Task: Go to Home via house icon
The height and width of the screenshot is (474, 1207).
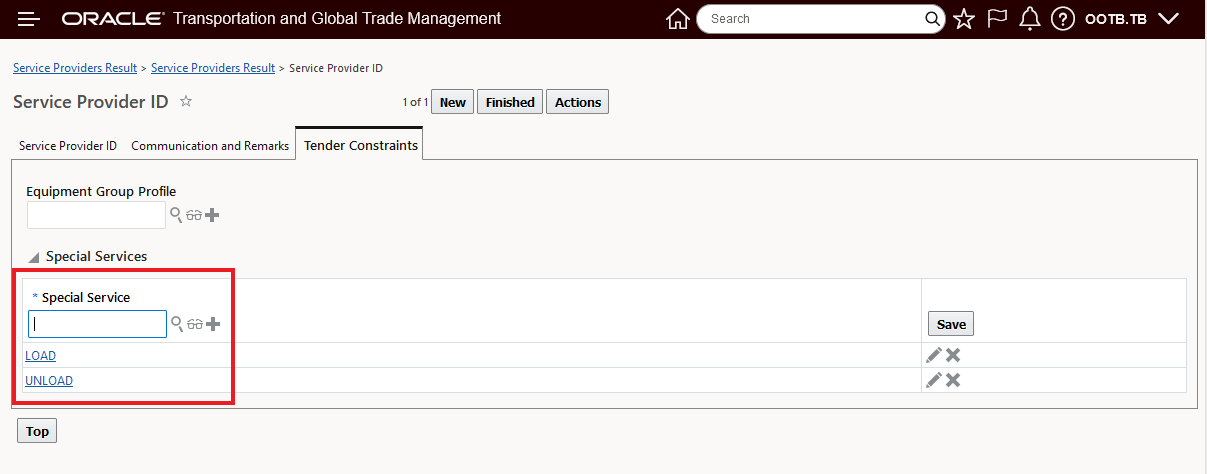Action: point(678,19)
